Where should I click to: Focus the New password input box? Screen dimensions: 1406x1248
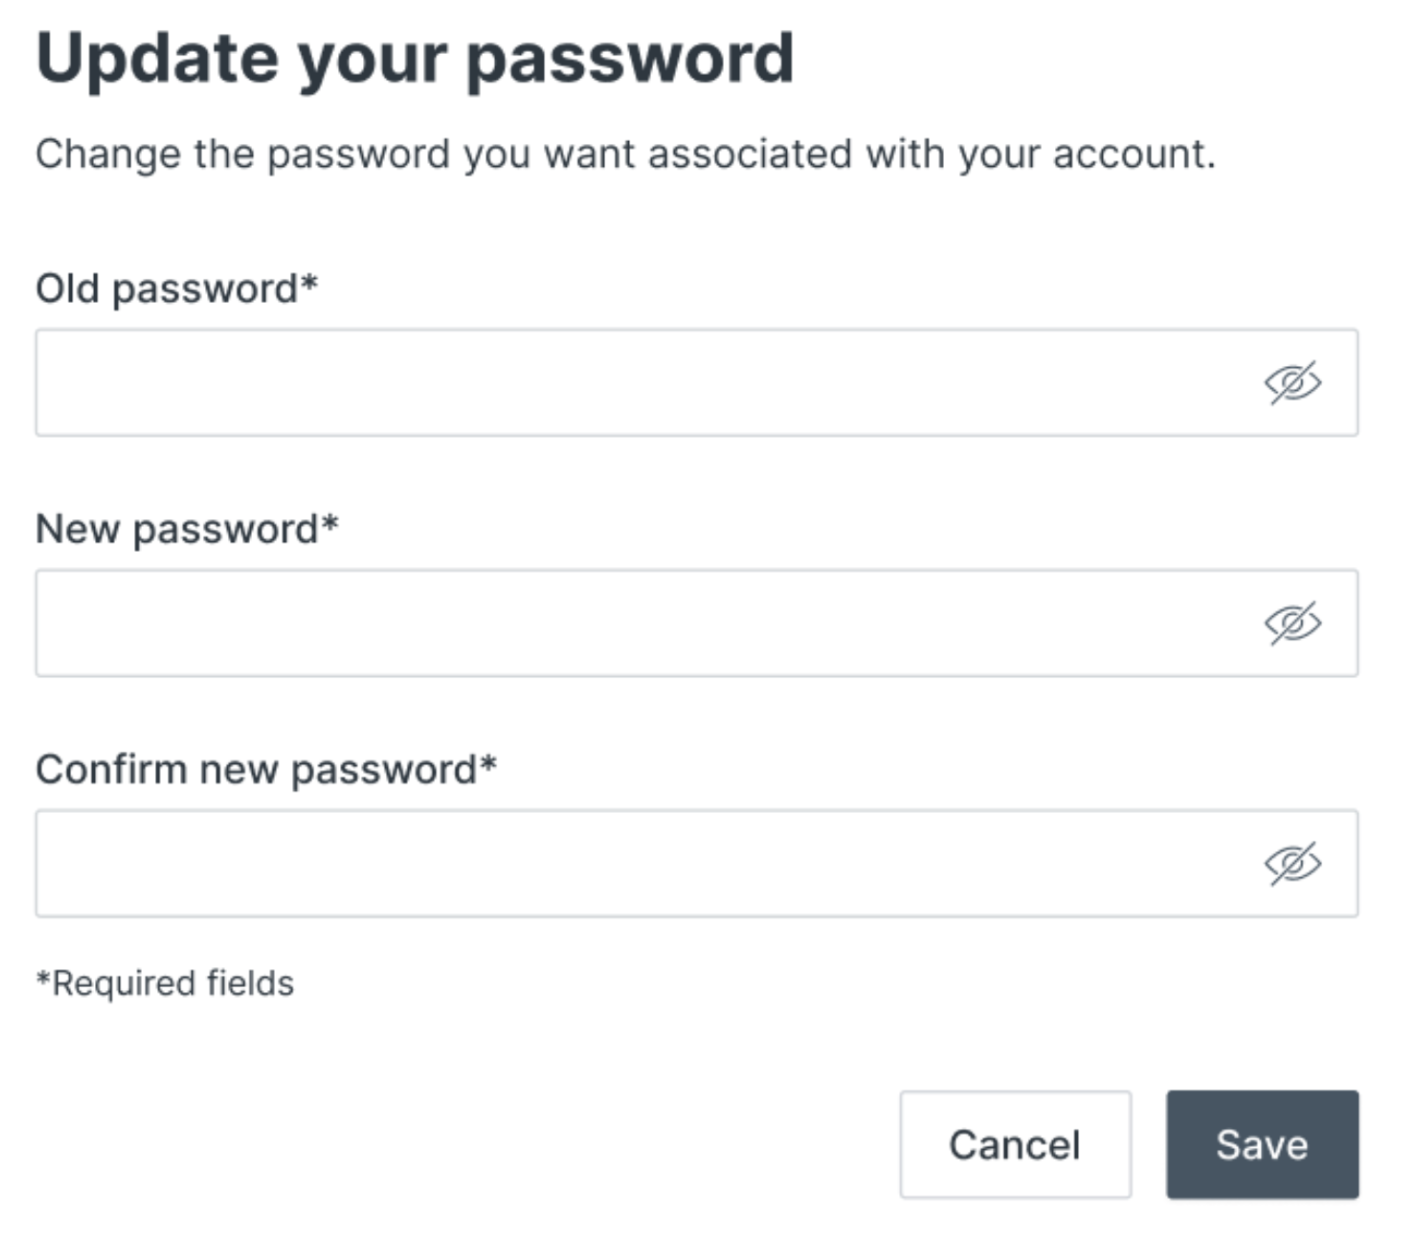click(696, 623)
